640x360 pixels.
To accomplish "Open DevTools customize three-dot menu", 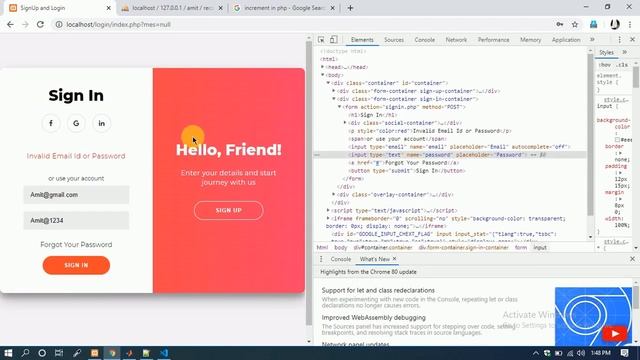I will click(619, 40).
